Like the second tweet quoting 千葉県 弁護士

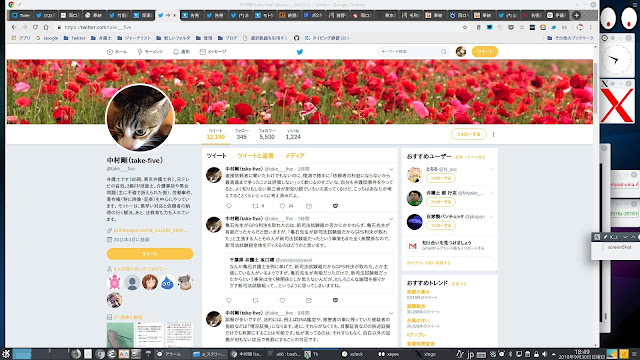pyautogui.click(x=282, y=300)
